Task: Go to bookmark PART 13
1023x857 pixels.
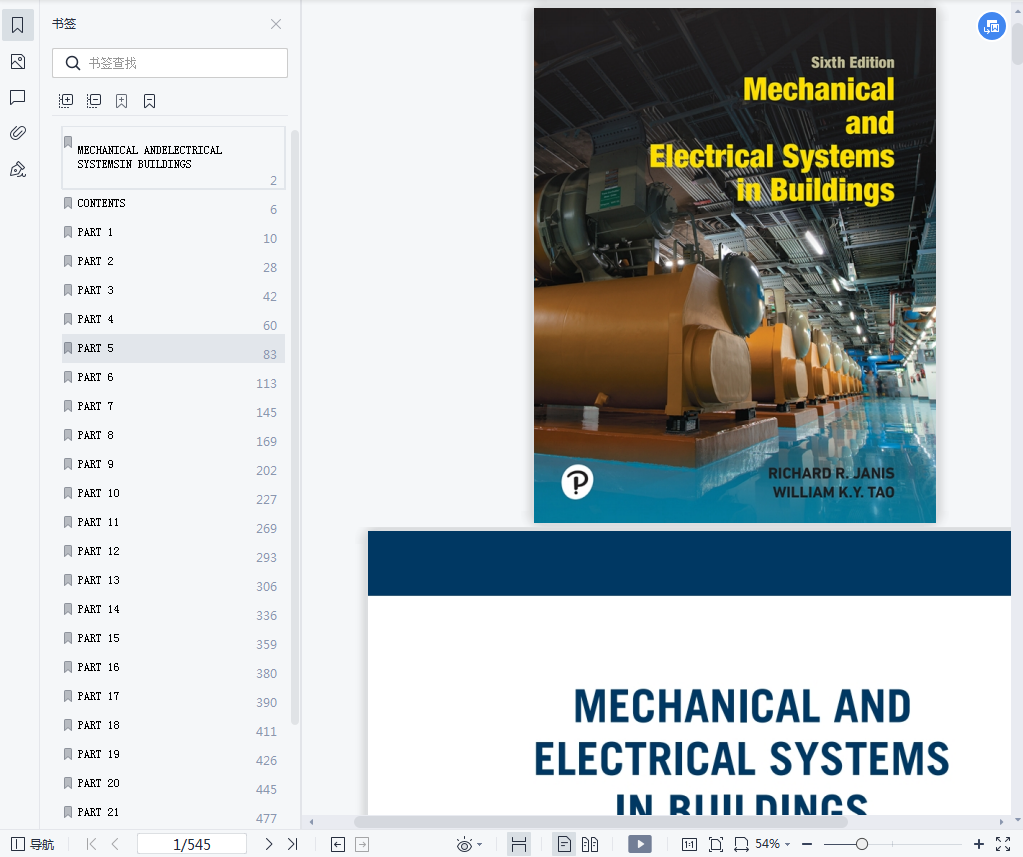Action: [x=174, y=580]
